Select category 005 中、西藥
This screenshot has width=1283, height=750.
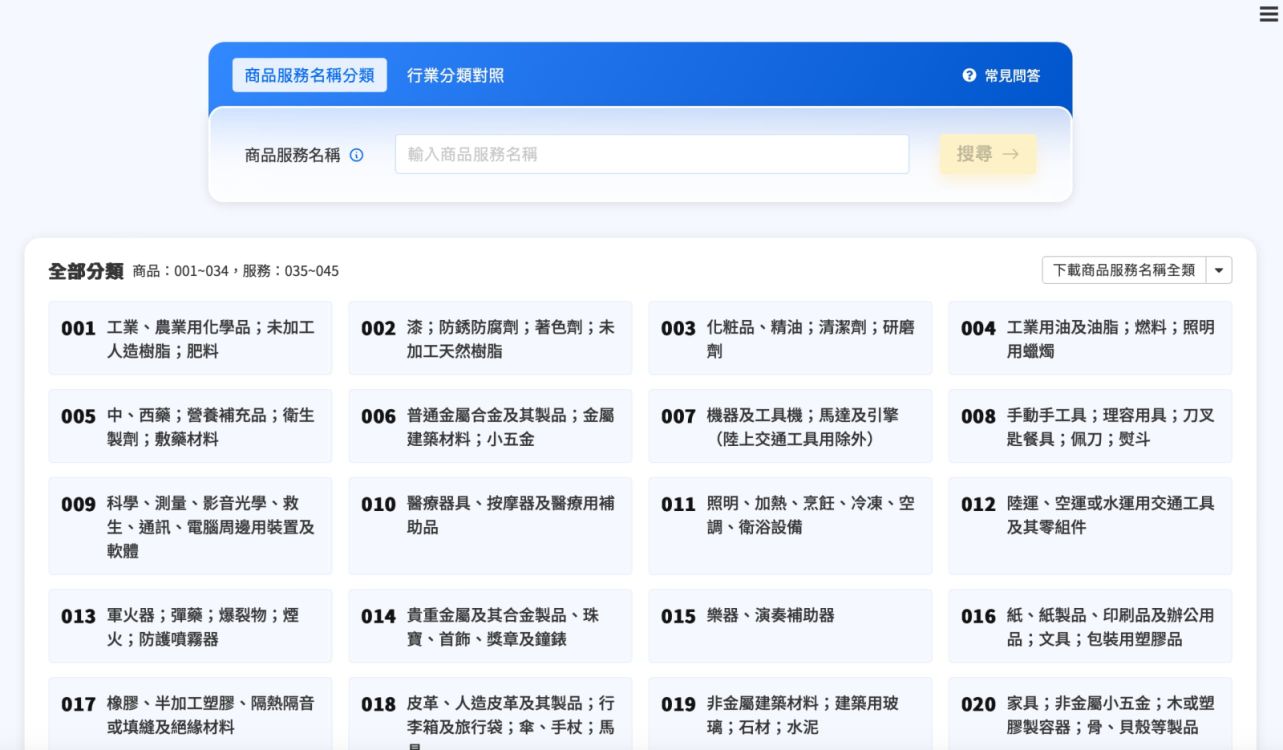coord(190,427)
